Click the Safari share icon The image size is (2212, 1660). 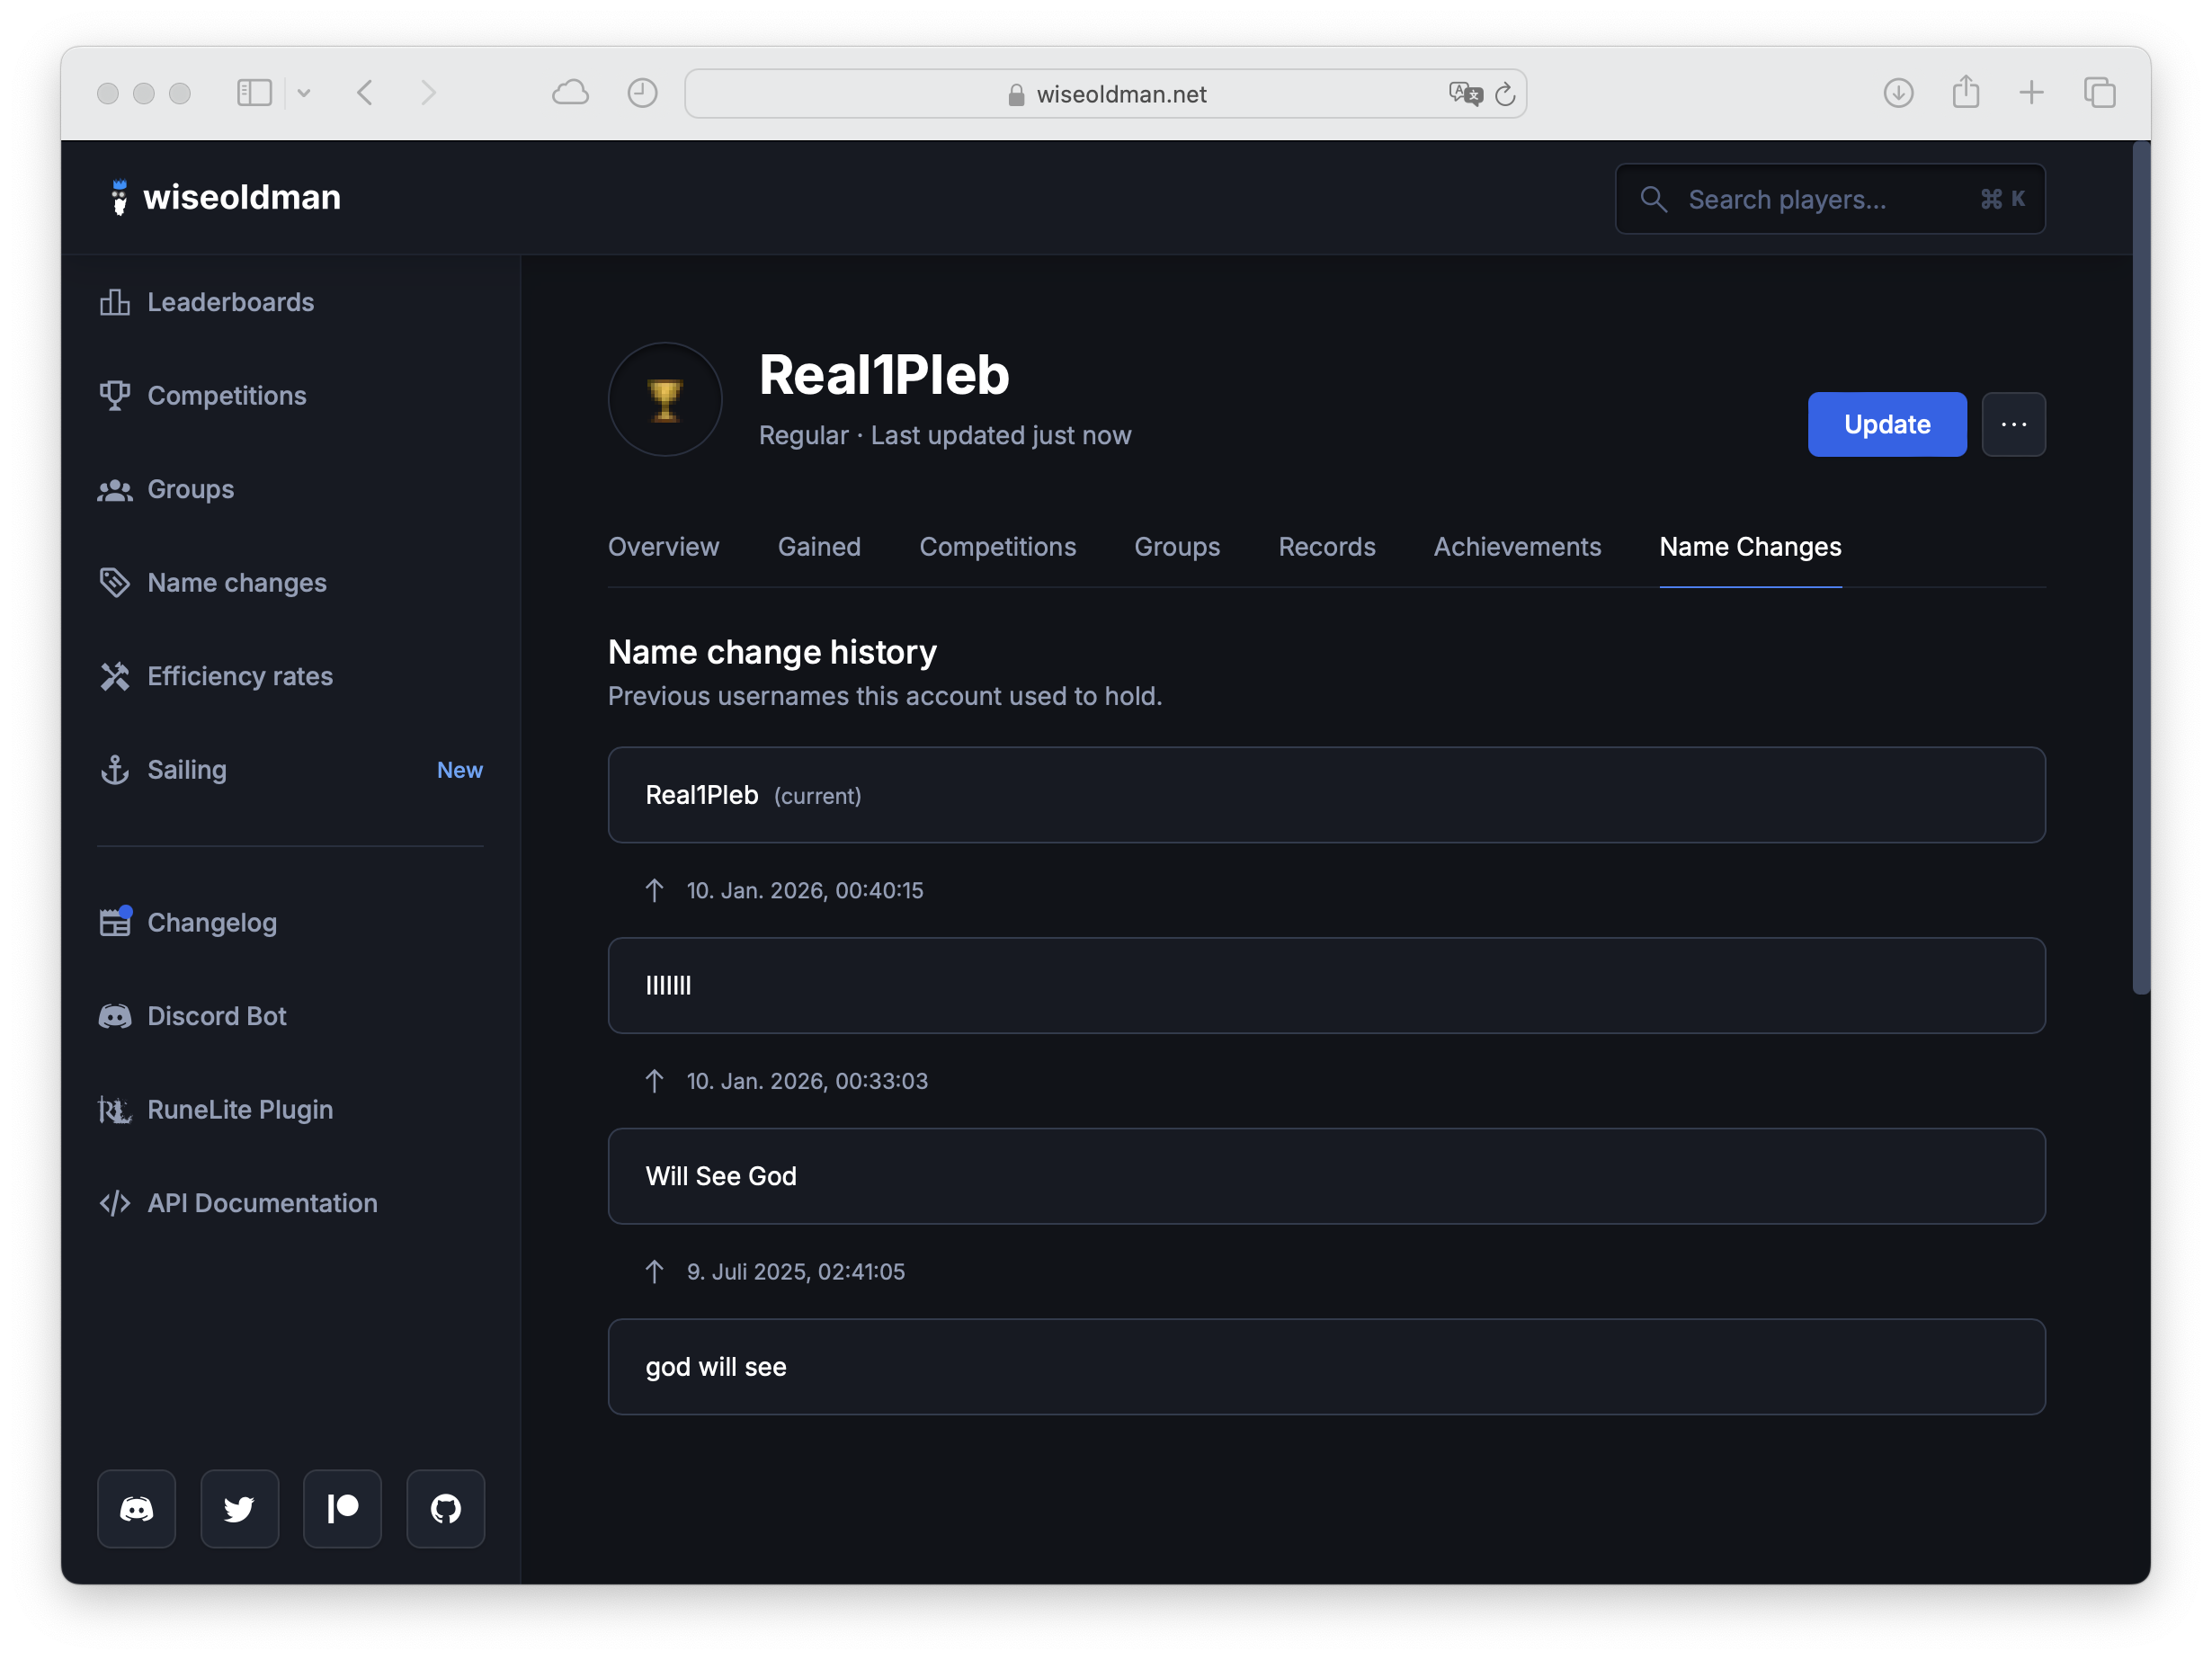click(x=1965, y=92)
